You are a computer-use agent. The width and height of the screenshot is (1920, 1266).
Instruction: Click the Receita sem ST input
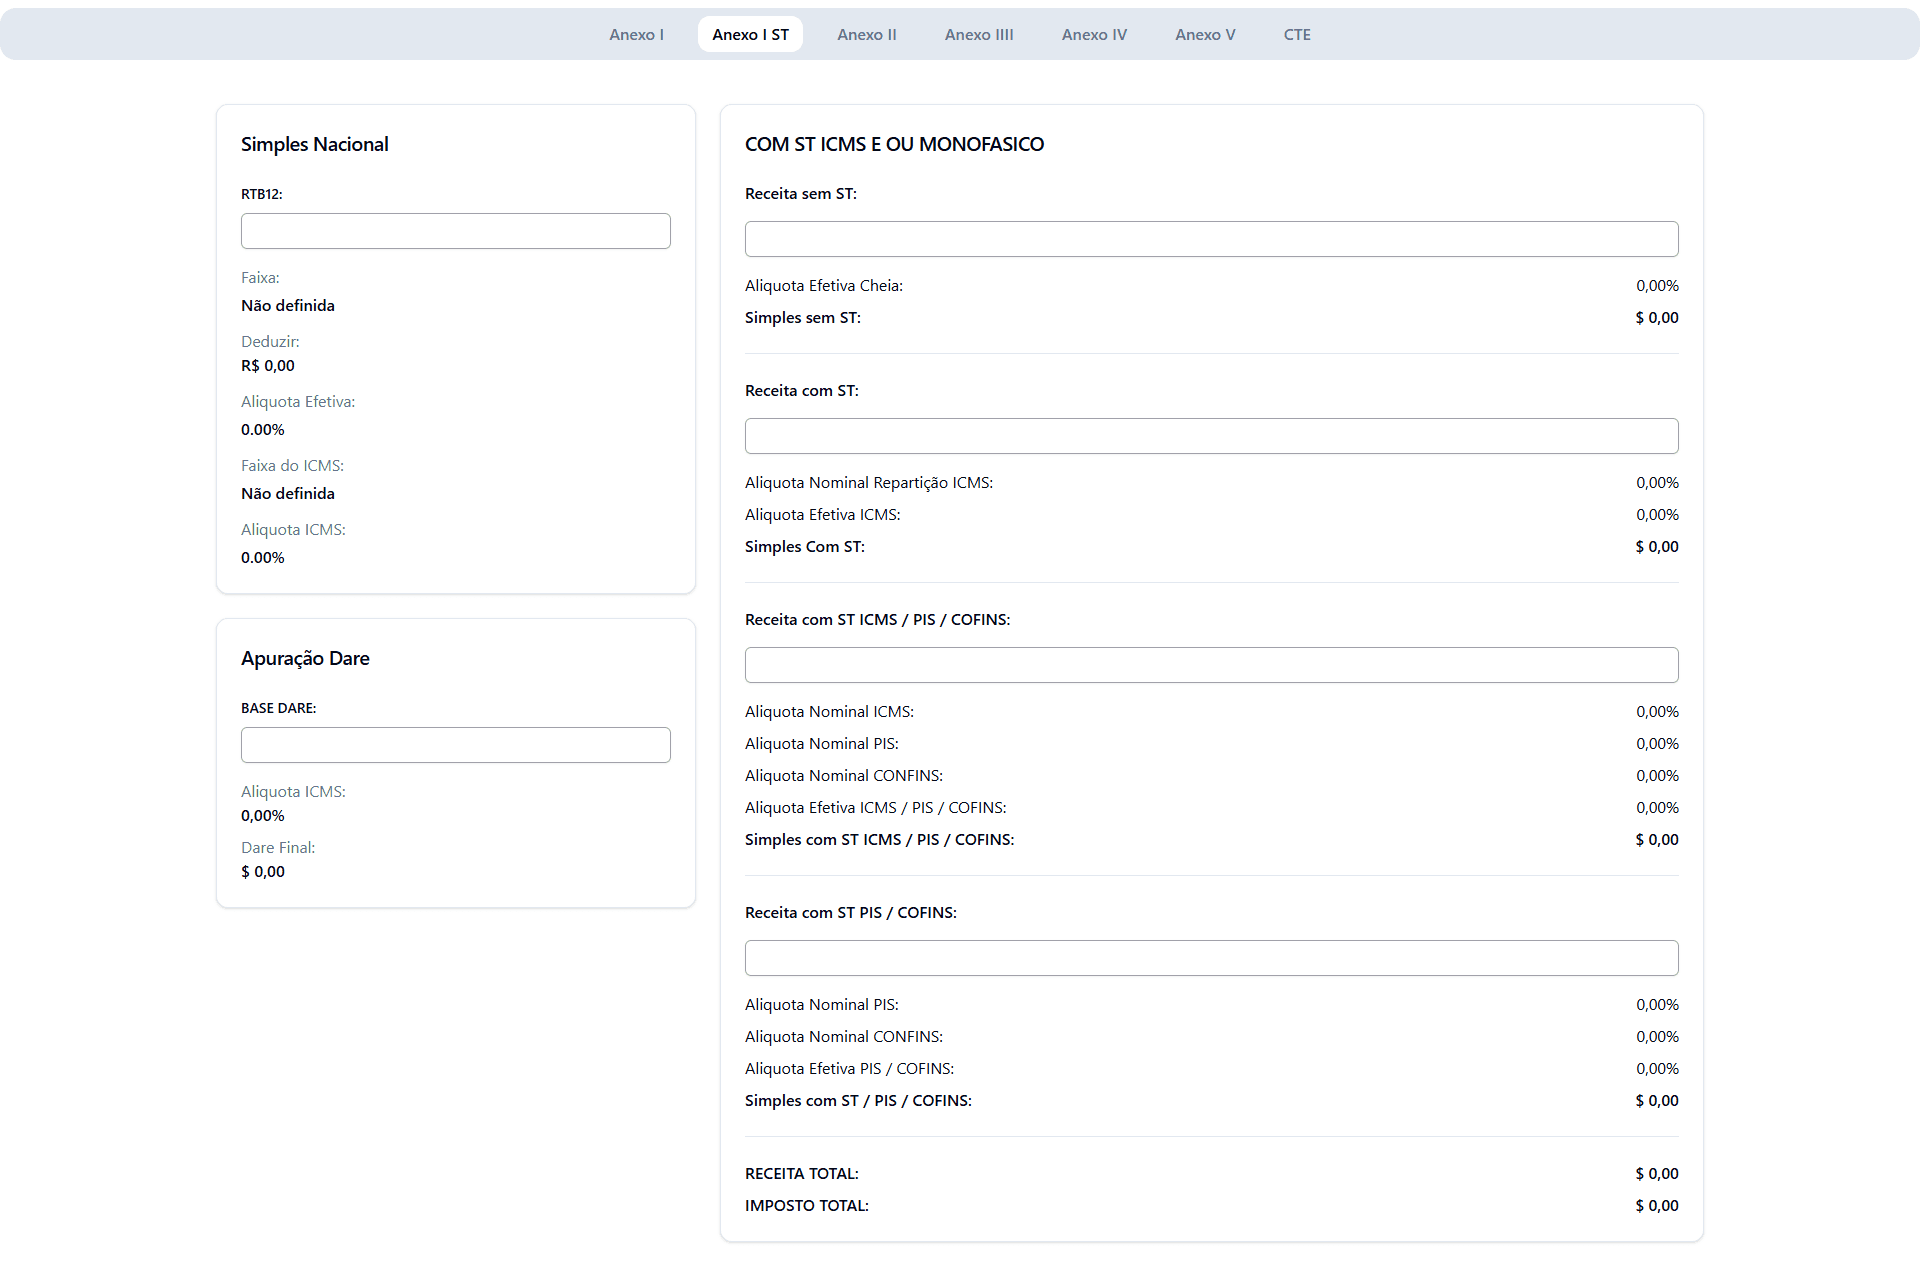point(1211,239)
